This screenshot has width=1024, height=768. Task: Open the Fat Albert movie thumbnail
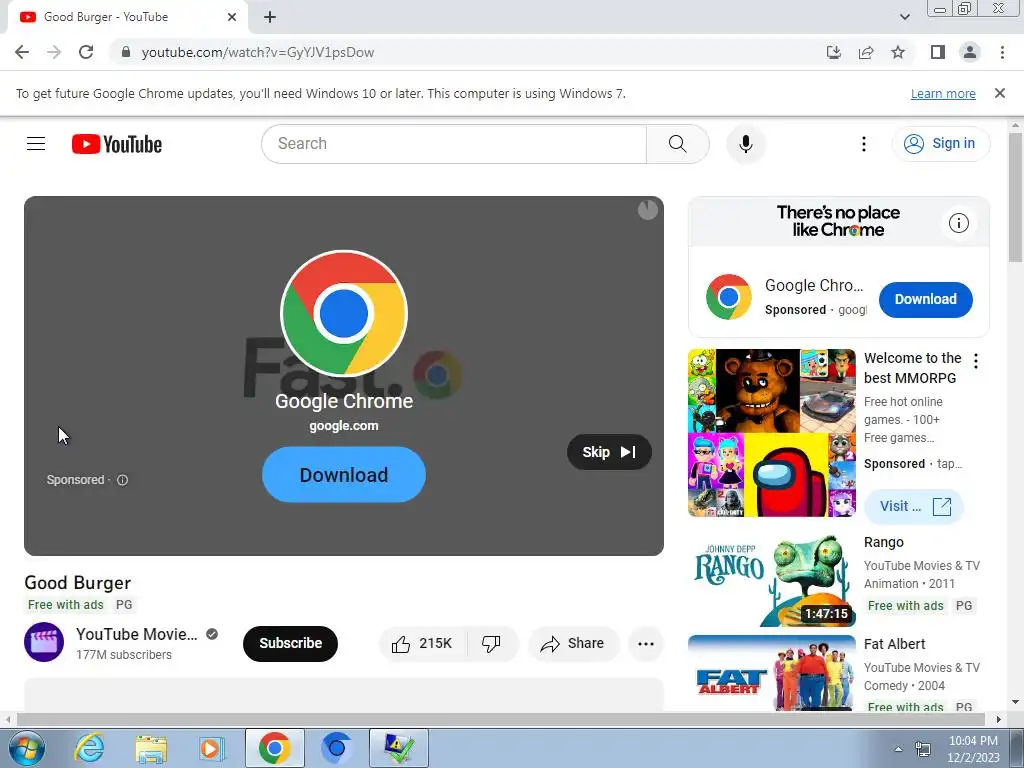pos(771,673)
